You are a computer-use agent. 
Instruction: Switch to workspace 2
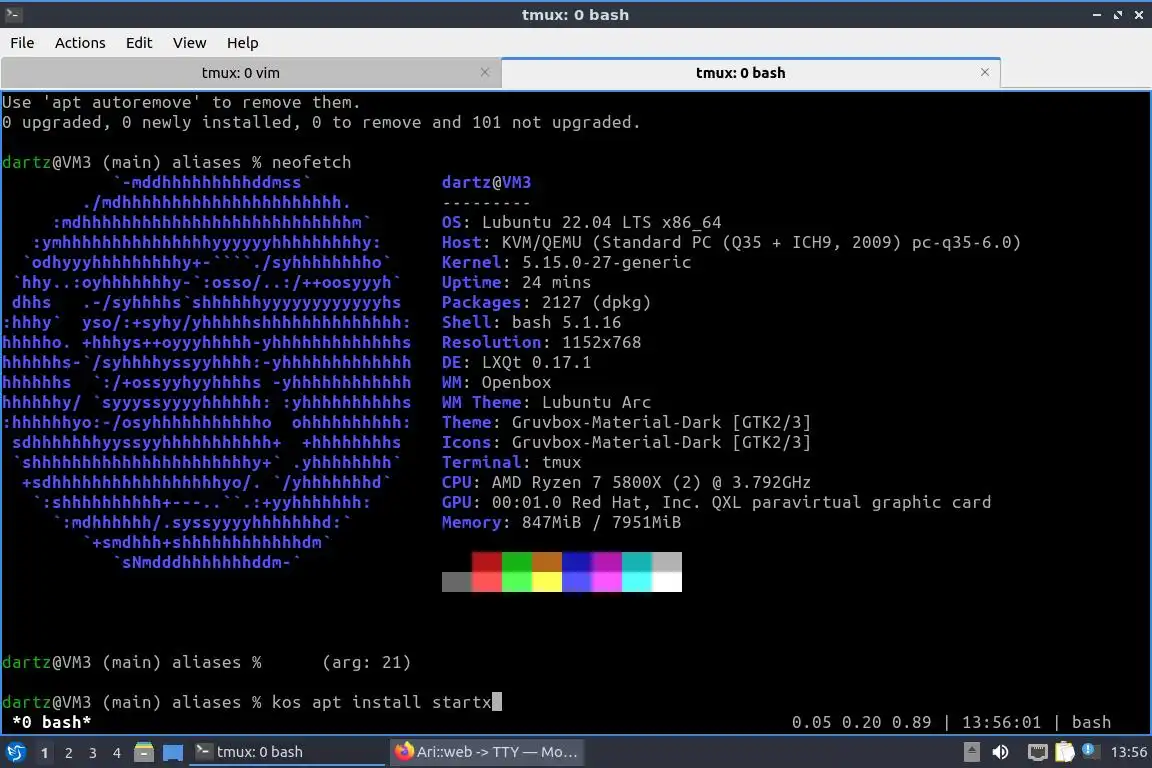point(69,753)
